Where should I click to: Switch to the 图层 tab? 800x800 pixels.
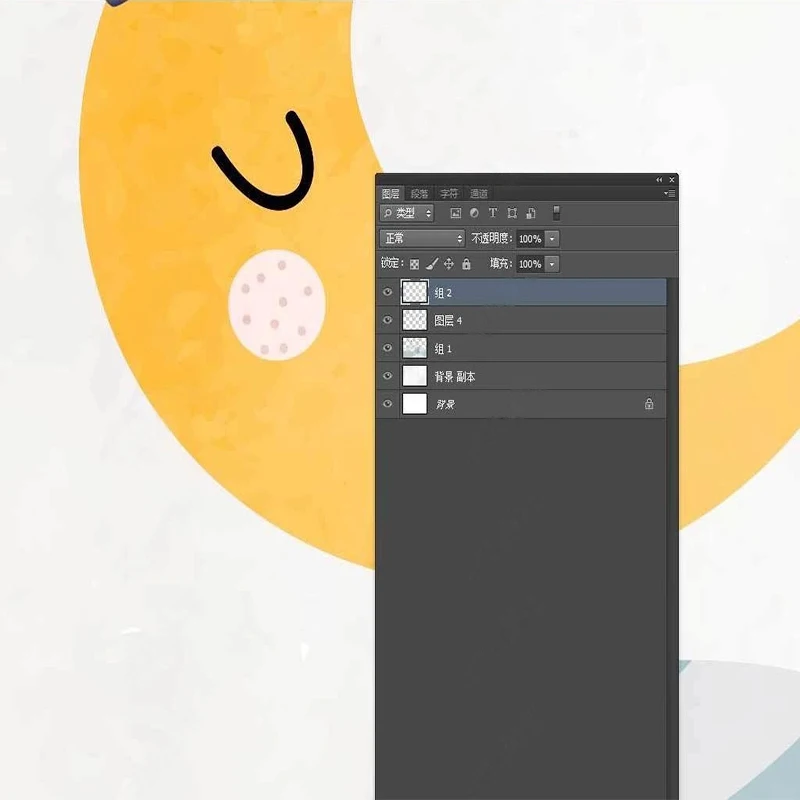click(391, 193)
